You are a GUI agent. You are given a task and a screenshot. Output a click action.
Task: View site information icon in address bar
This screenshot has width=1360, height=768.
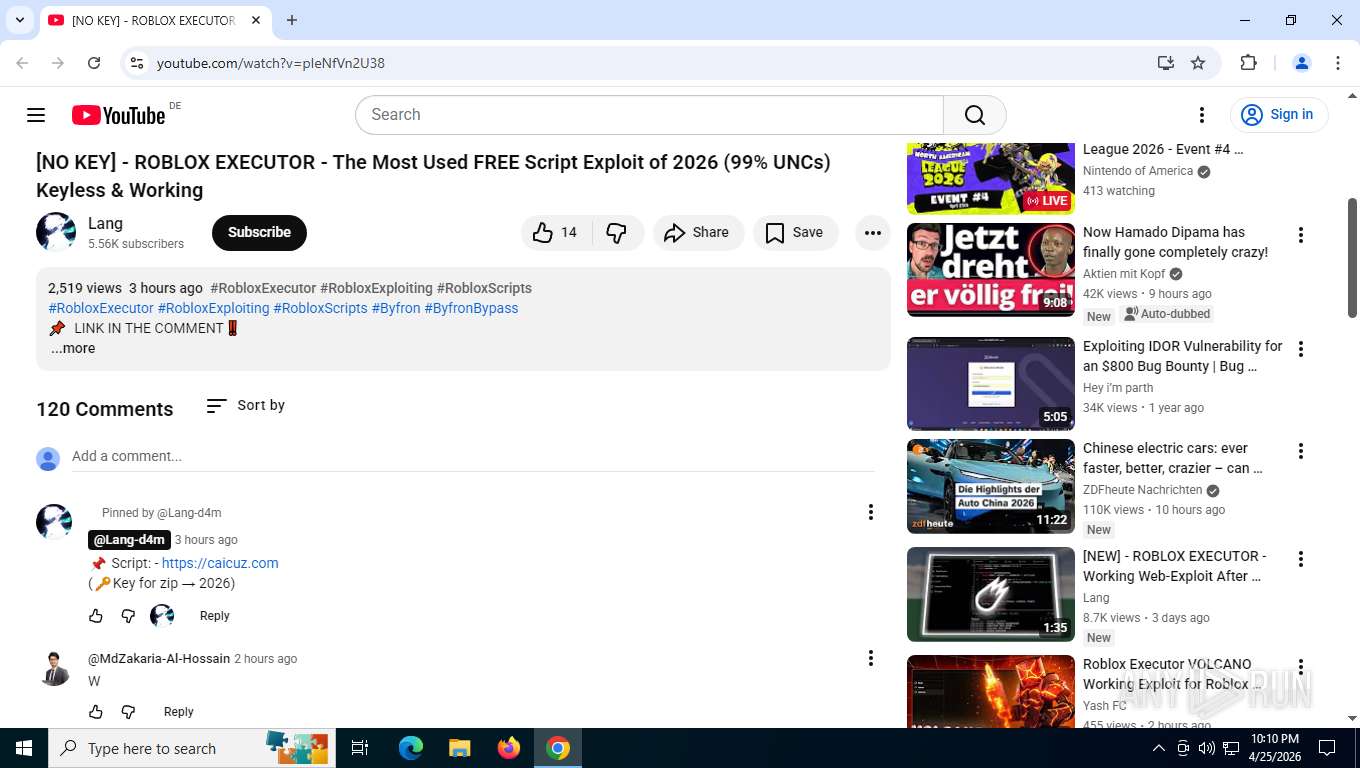pyautogui.click(x=137, y=63)
